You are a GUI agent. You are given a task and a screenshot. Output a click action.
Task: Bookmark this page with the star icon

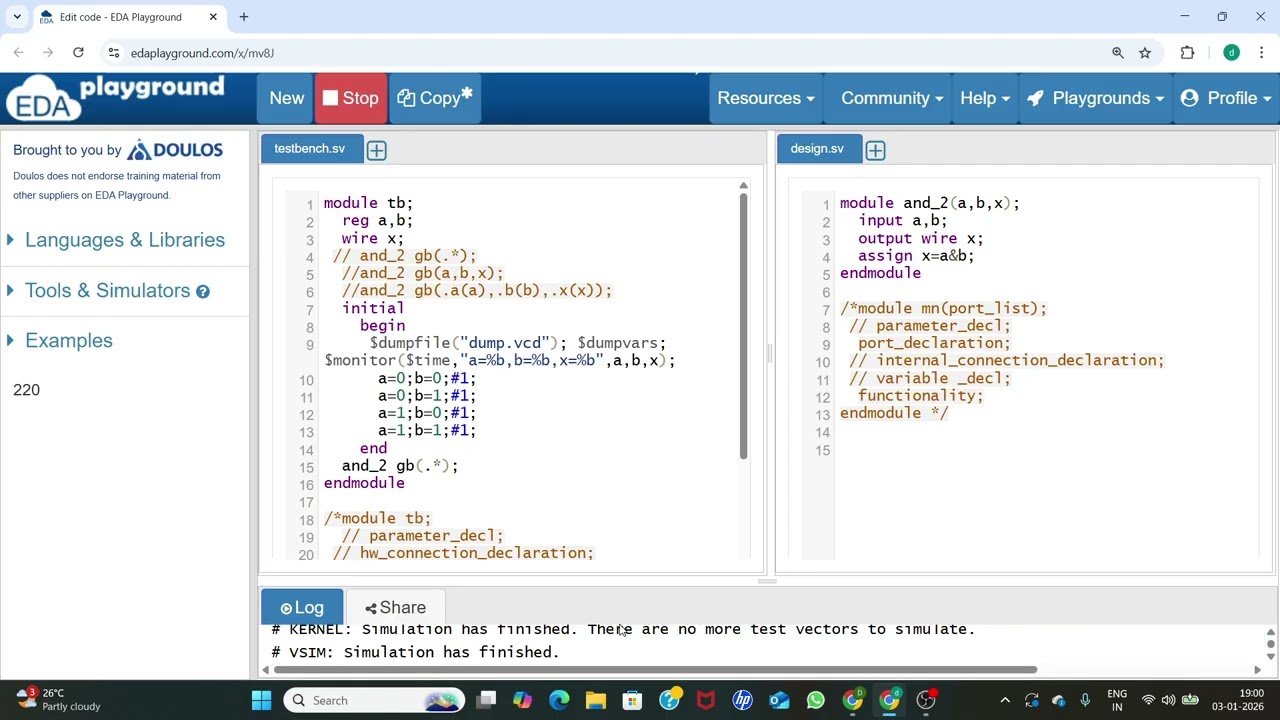1145,53
